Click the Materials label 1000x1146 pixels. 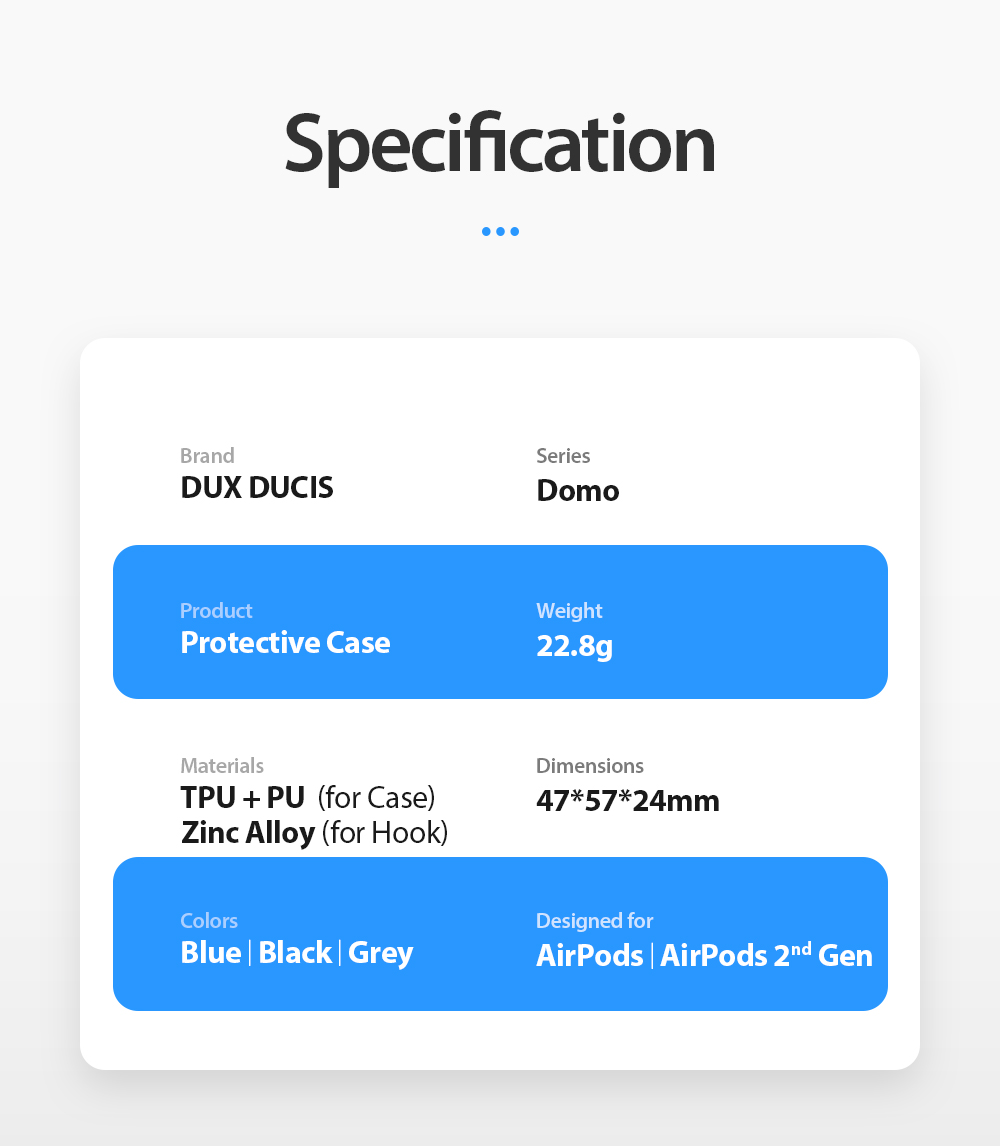(221, 765)
